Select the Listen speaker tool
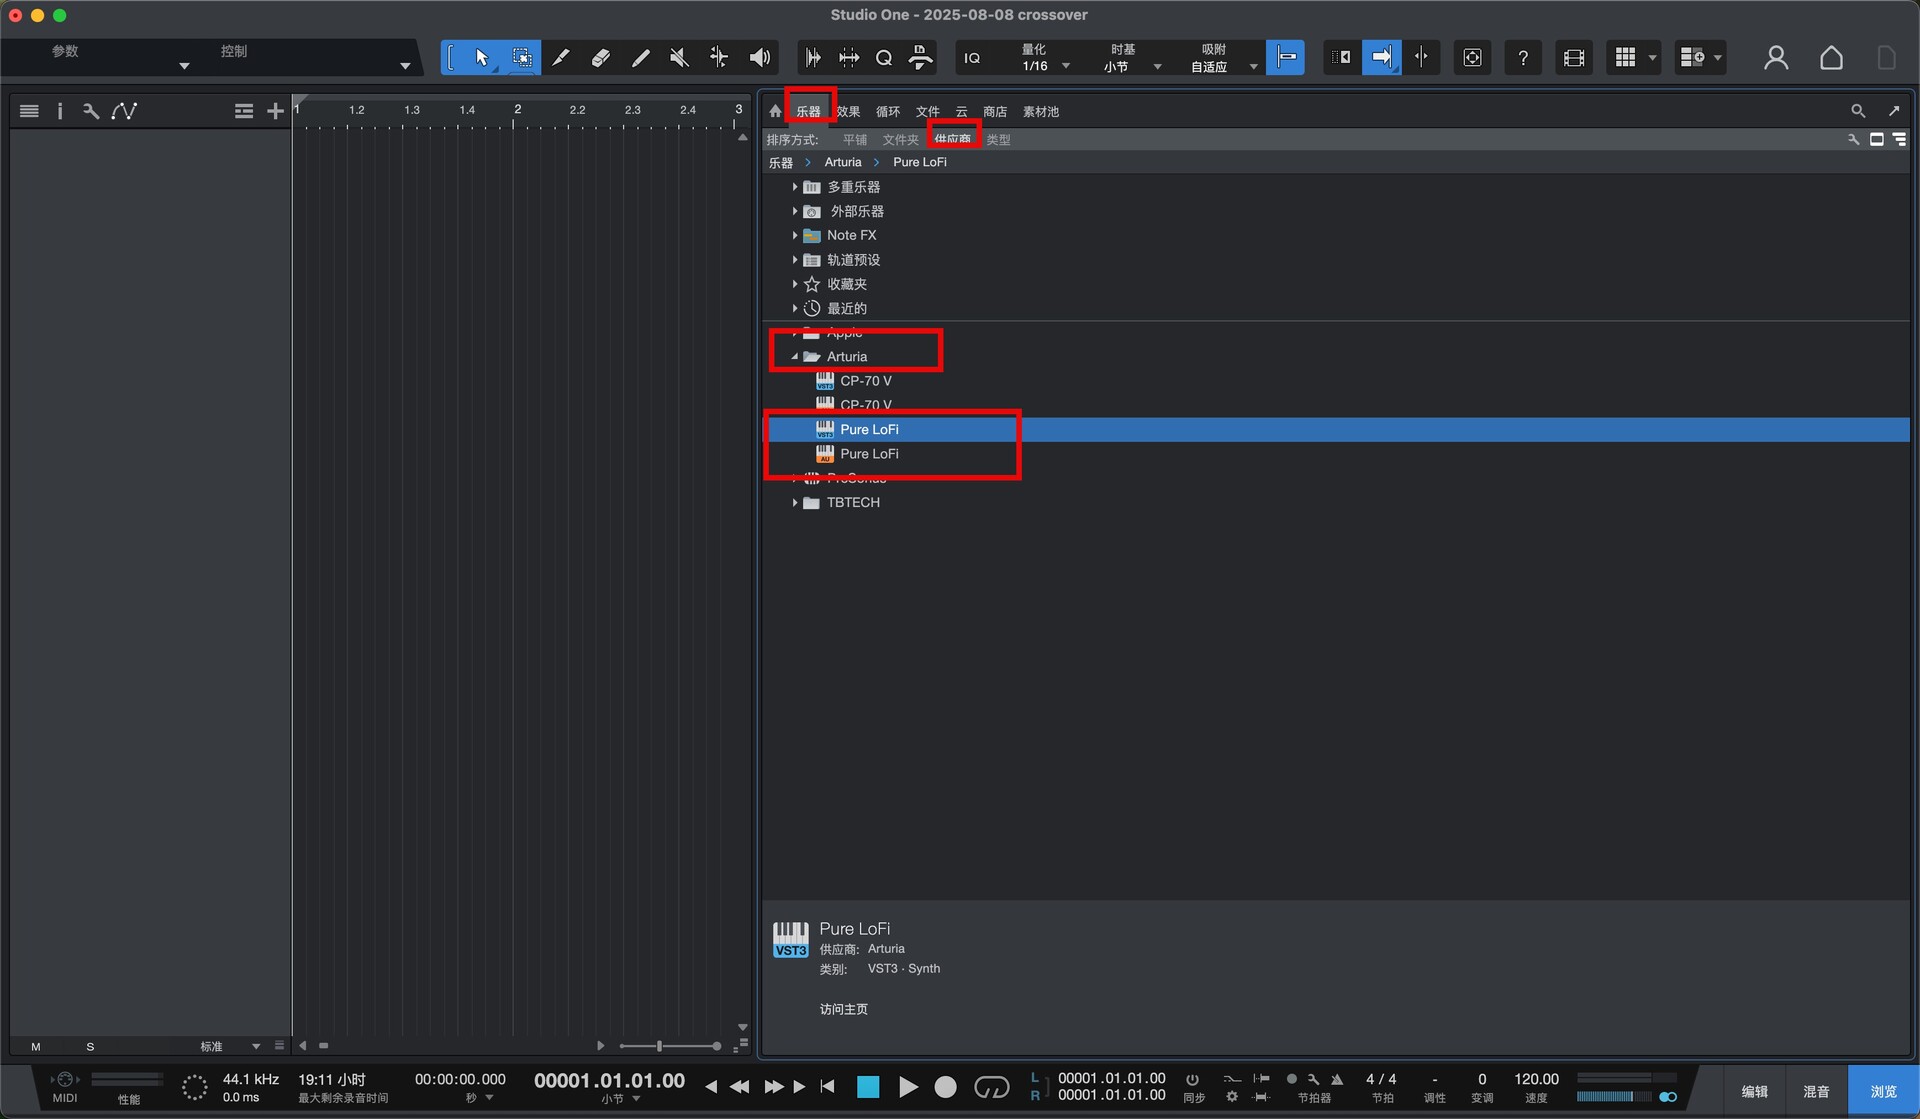Image resolution: width=1920 pixels, height=1119 pixels. (x=760, y=58)
